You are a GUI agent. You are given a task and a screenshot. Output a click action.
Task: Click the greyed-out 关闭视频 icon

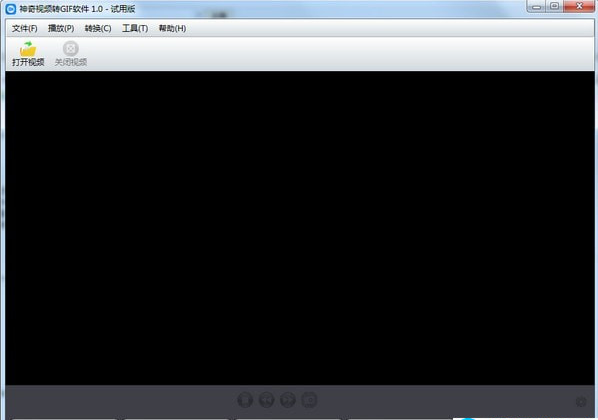pos(71,48)
